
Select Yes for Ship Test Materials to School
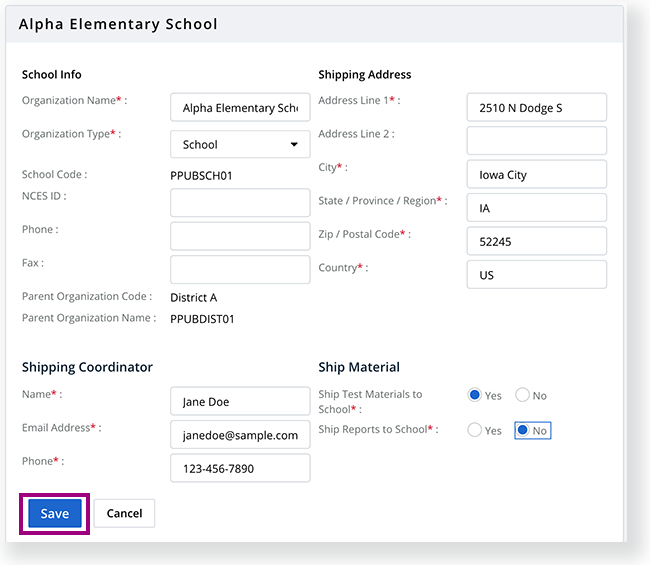[x=475, y=395]
